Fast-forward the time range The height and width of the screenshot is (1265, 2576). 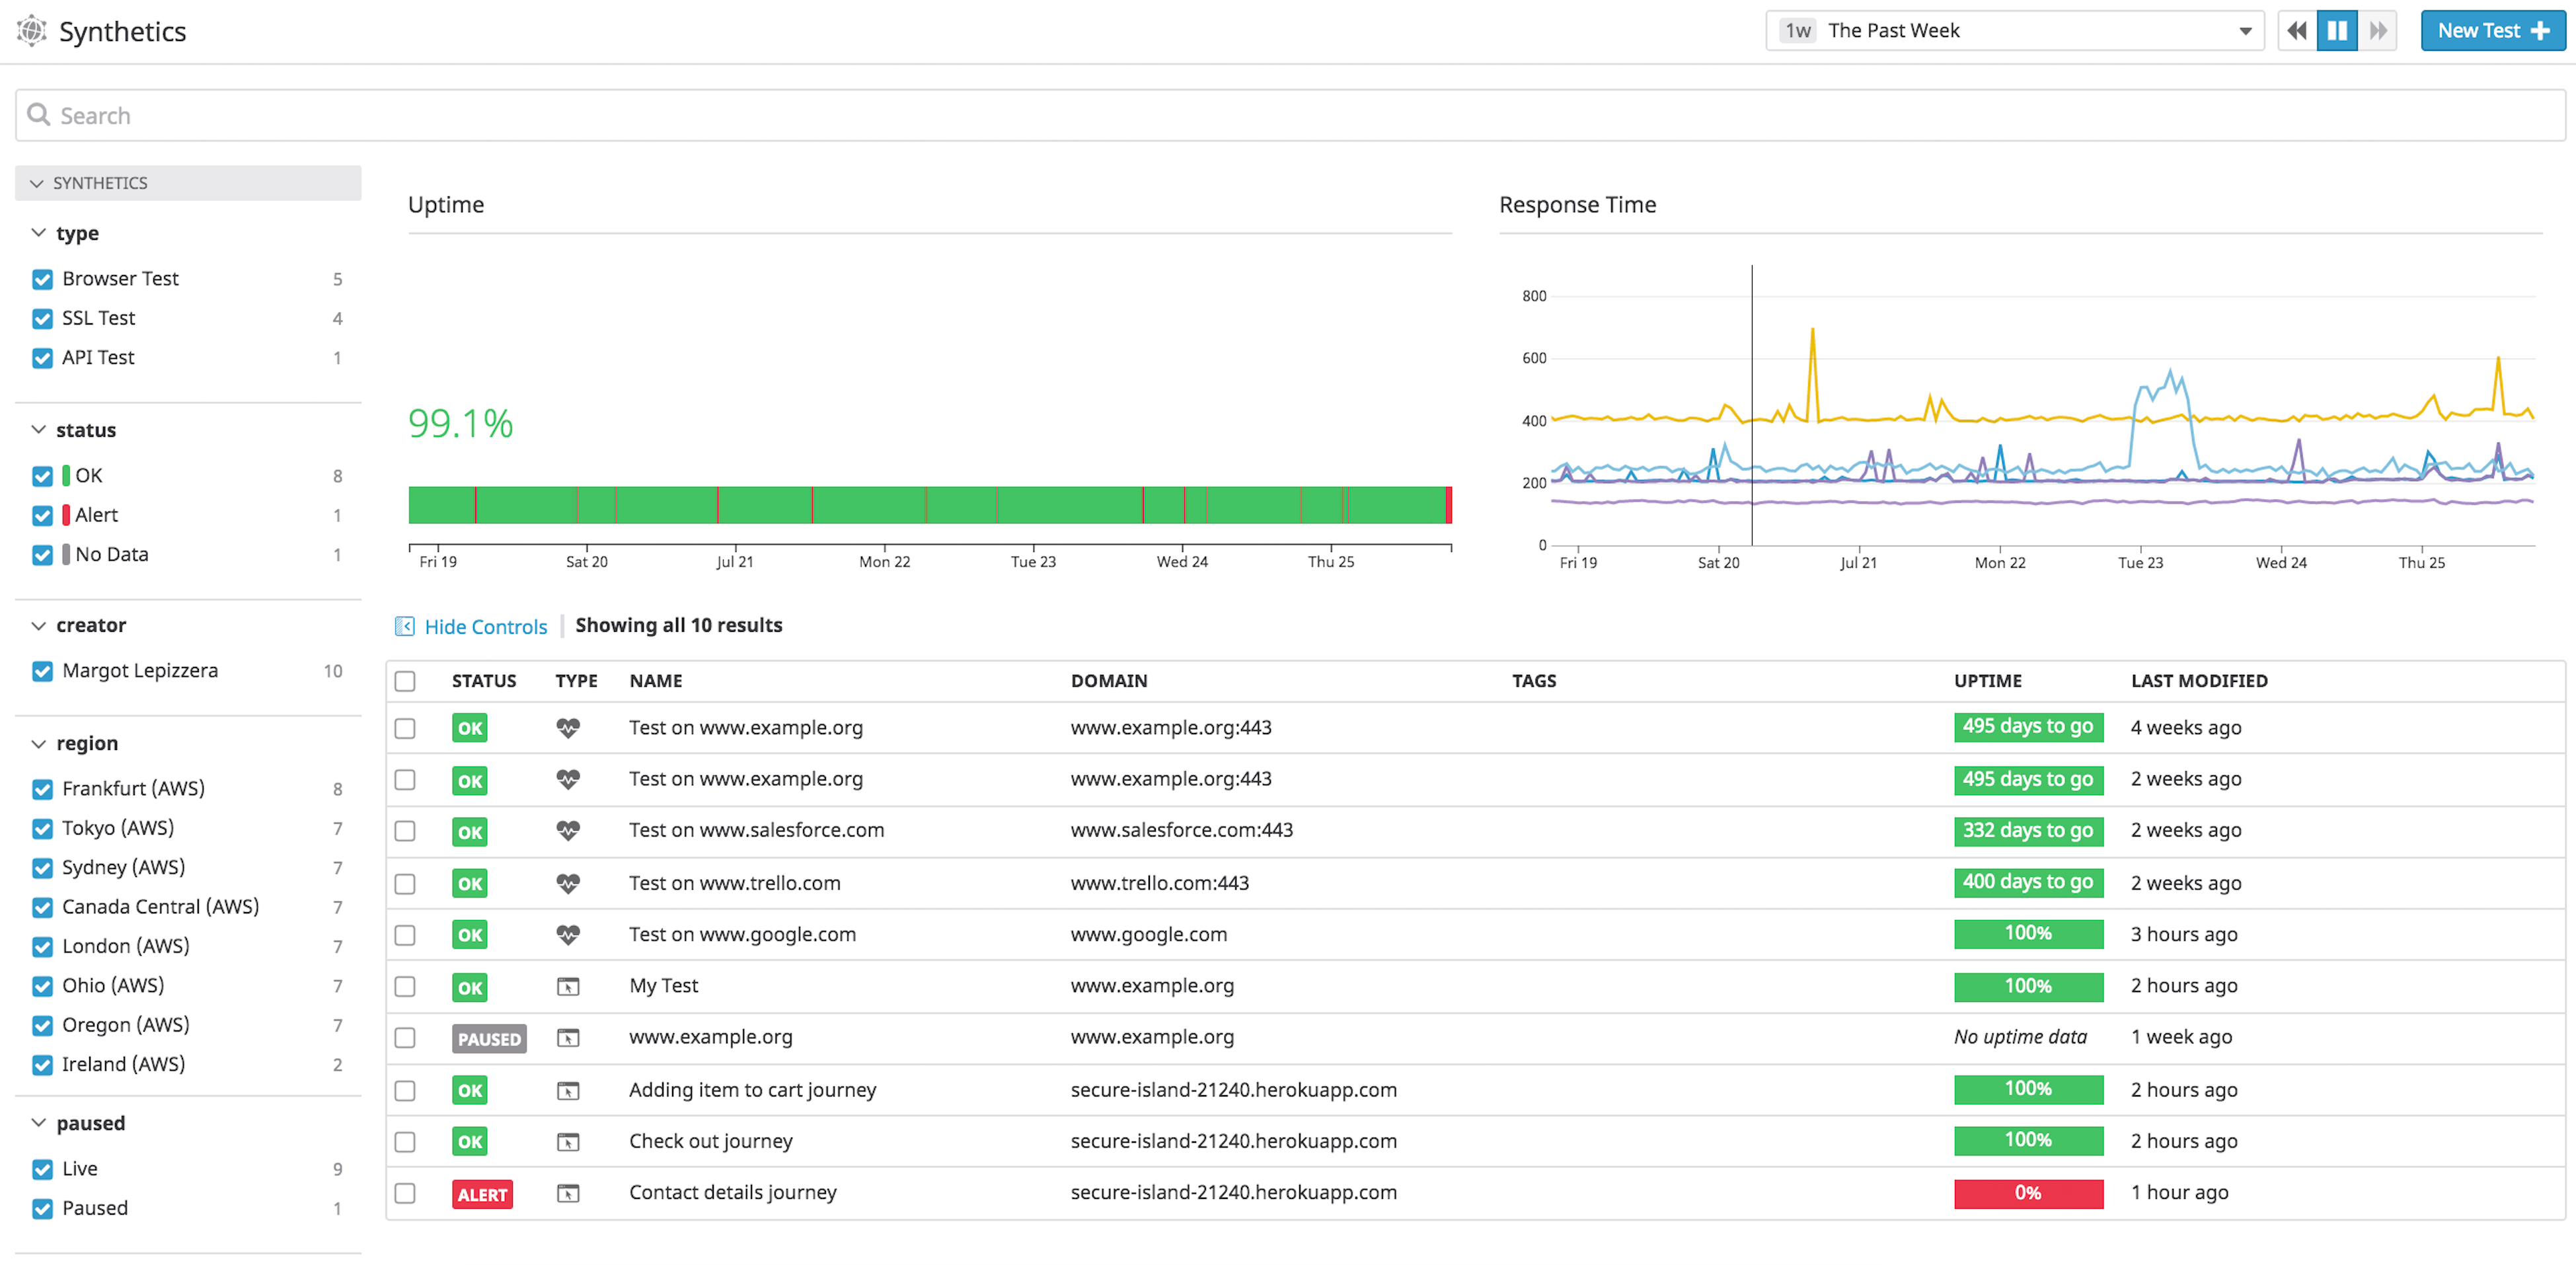[x=2378, y=31]
